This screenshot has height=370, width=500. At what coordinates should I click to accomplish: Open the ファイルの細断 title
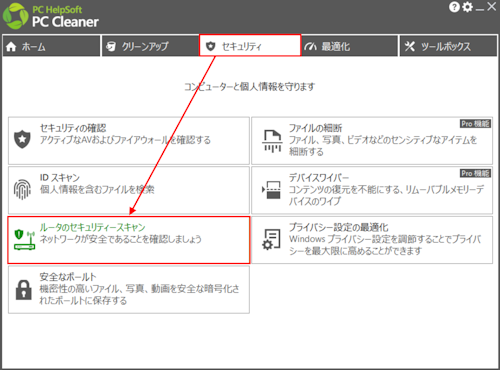(315, 128)
